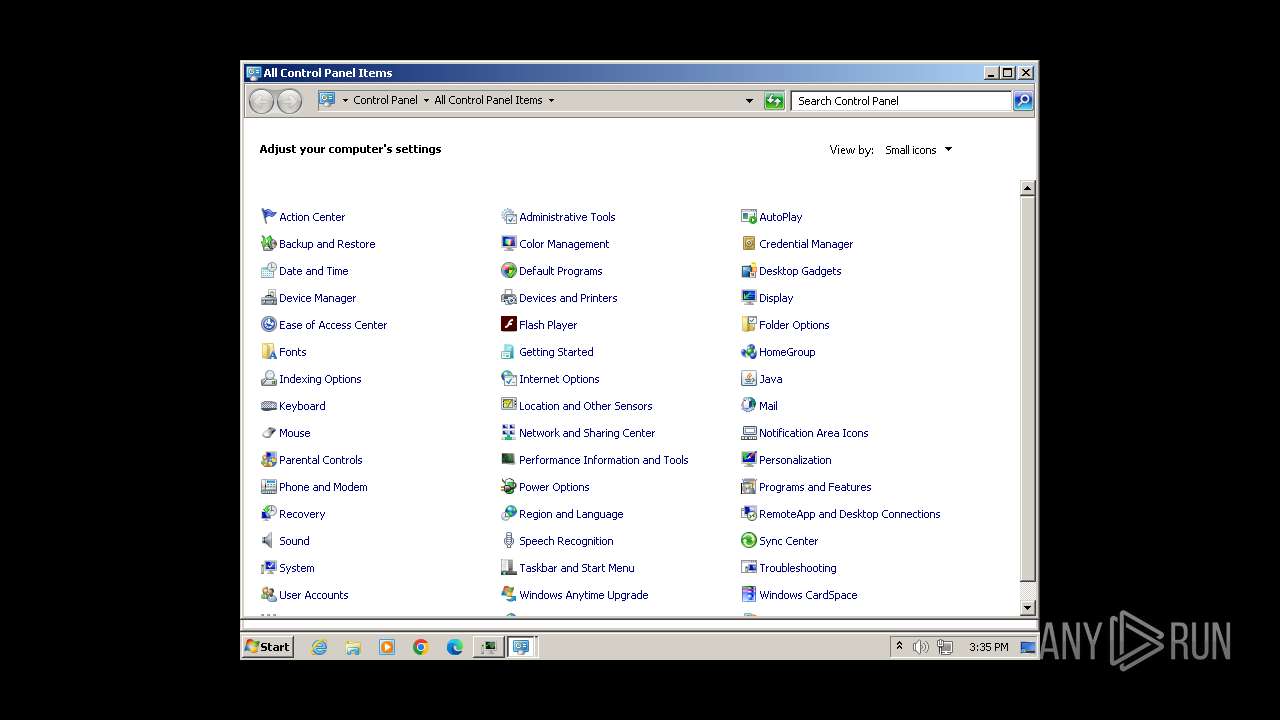Open the Mail icon
Image resolution: width=1280 pixels, height=720 pixels.
748,405
